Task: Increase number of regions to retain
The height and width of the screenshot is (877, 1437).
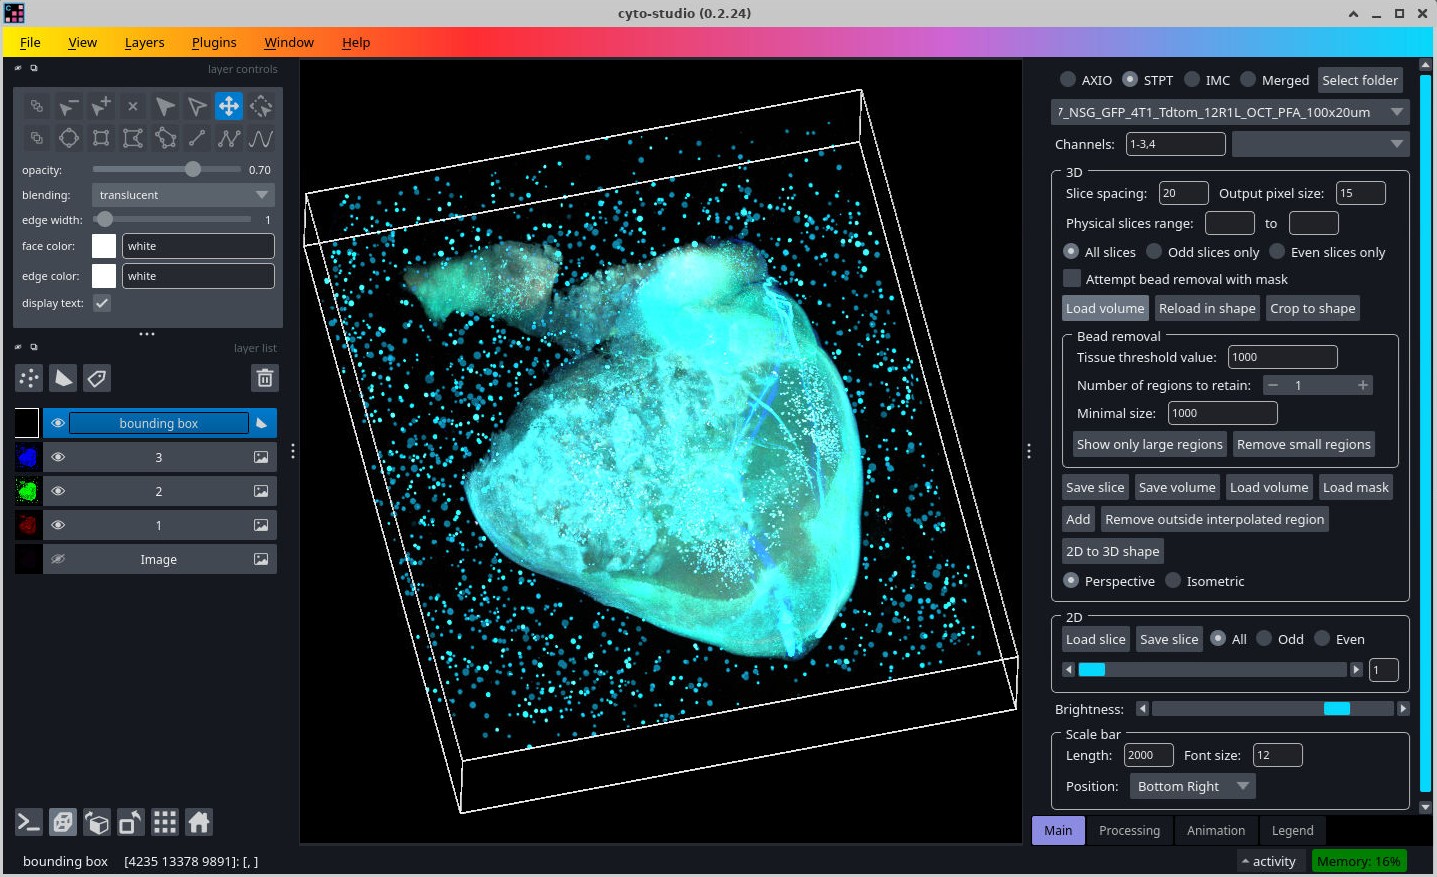Action: point(1362,385)
